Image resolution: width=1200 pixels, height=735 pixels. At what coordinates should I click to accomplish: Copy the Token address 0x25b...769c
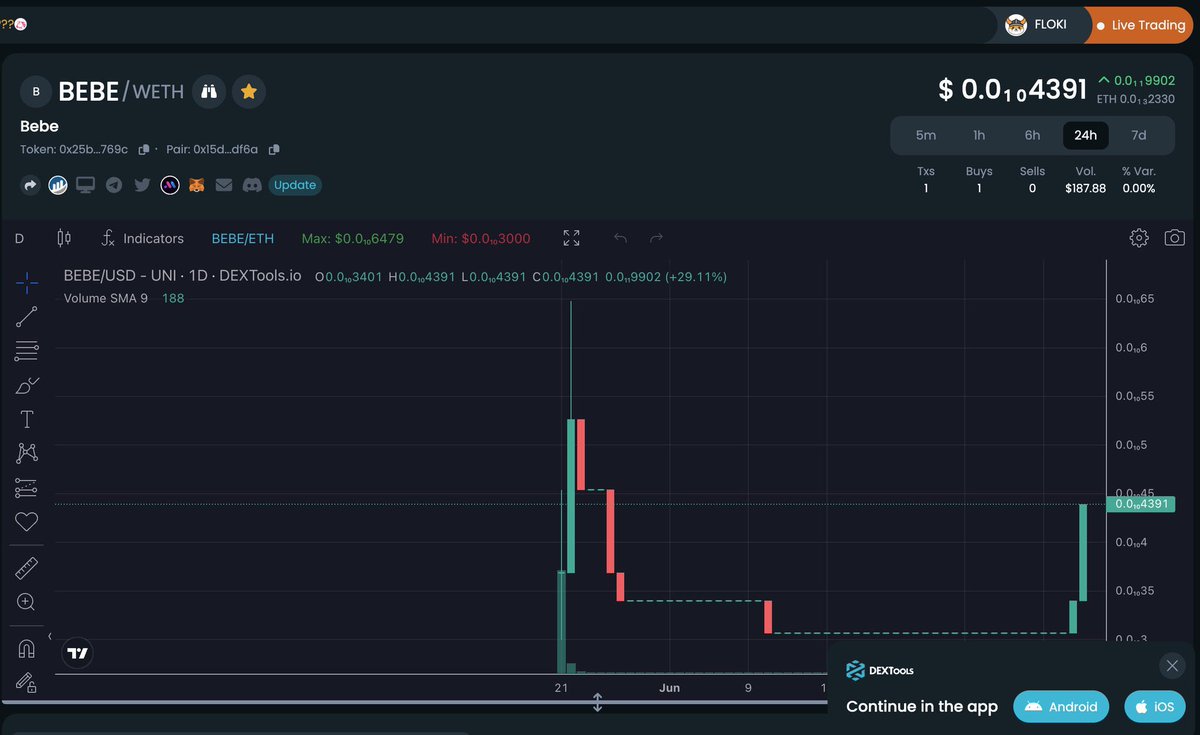click(x=144, y=149)
